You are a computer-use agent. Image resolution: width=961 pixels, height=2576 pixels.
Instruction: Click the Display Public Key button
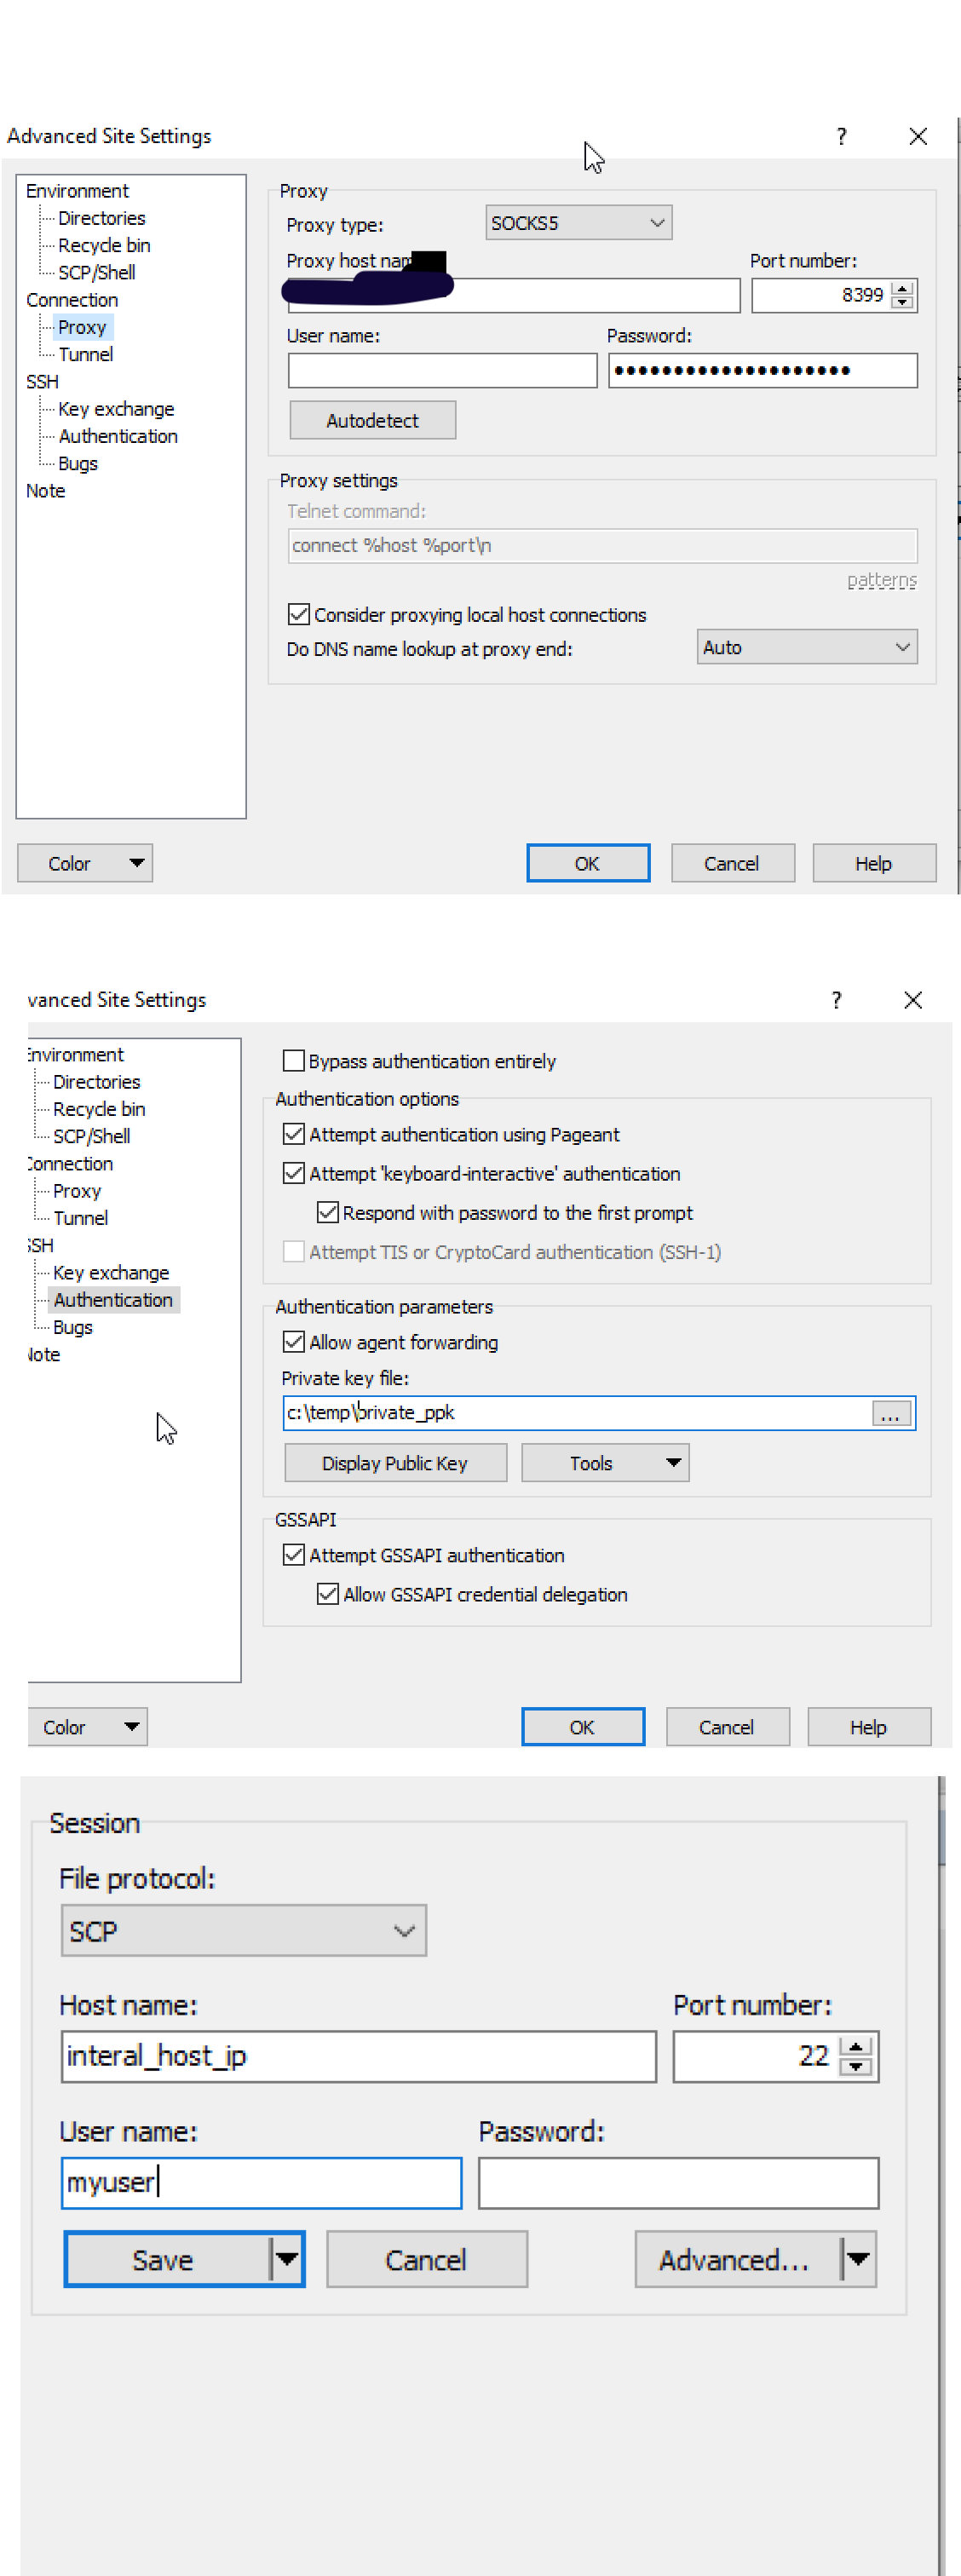(x=395, y=1463)
